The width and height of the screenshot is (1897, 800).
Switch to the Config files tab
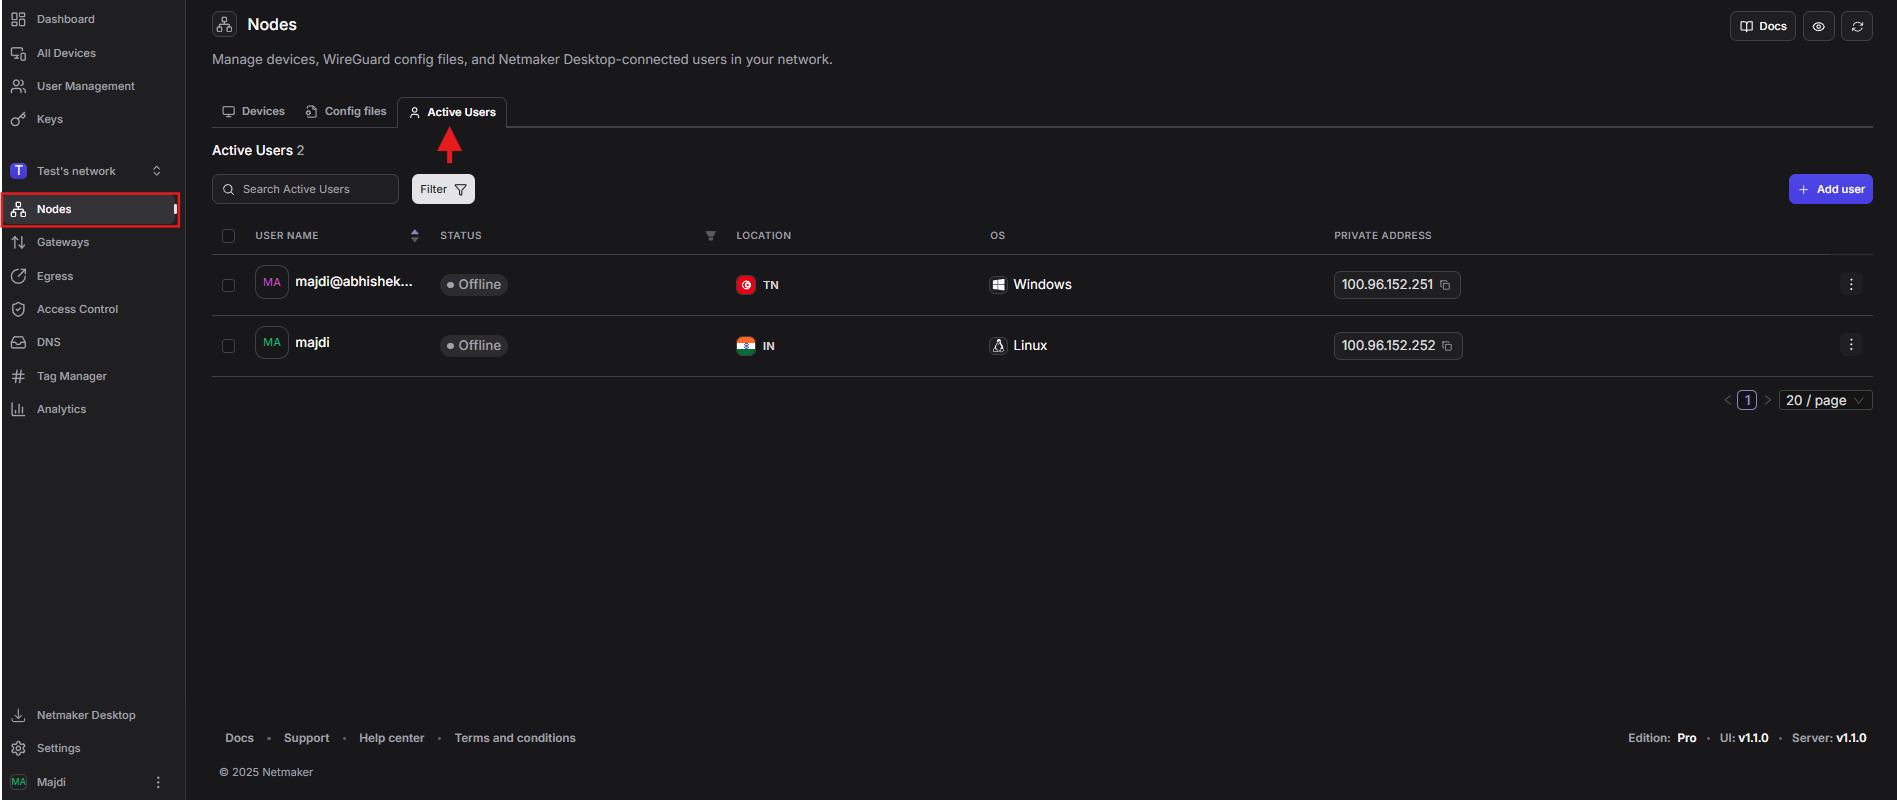[346, 111]
